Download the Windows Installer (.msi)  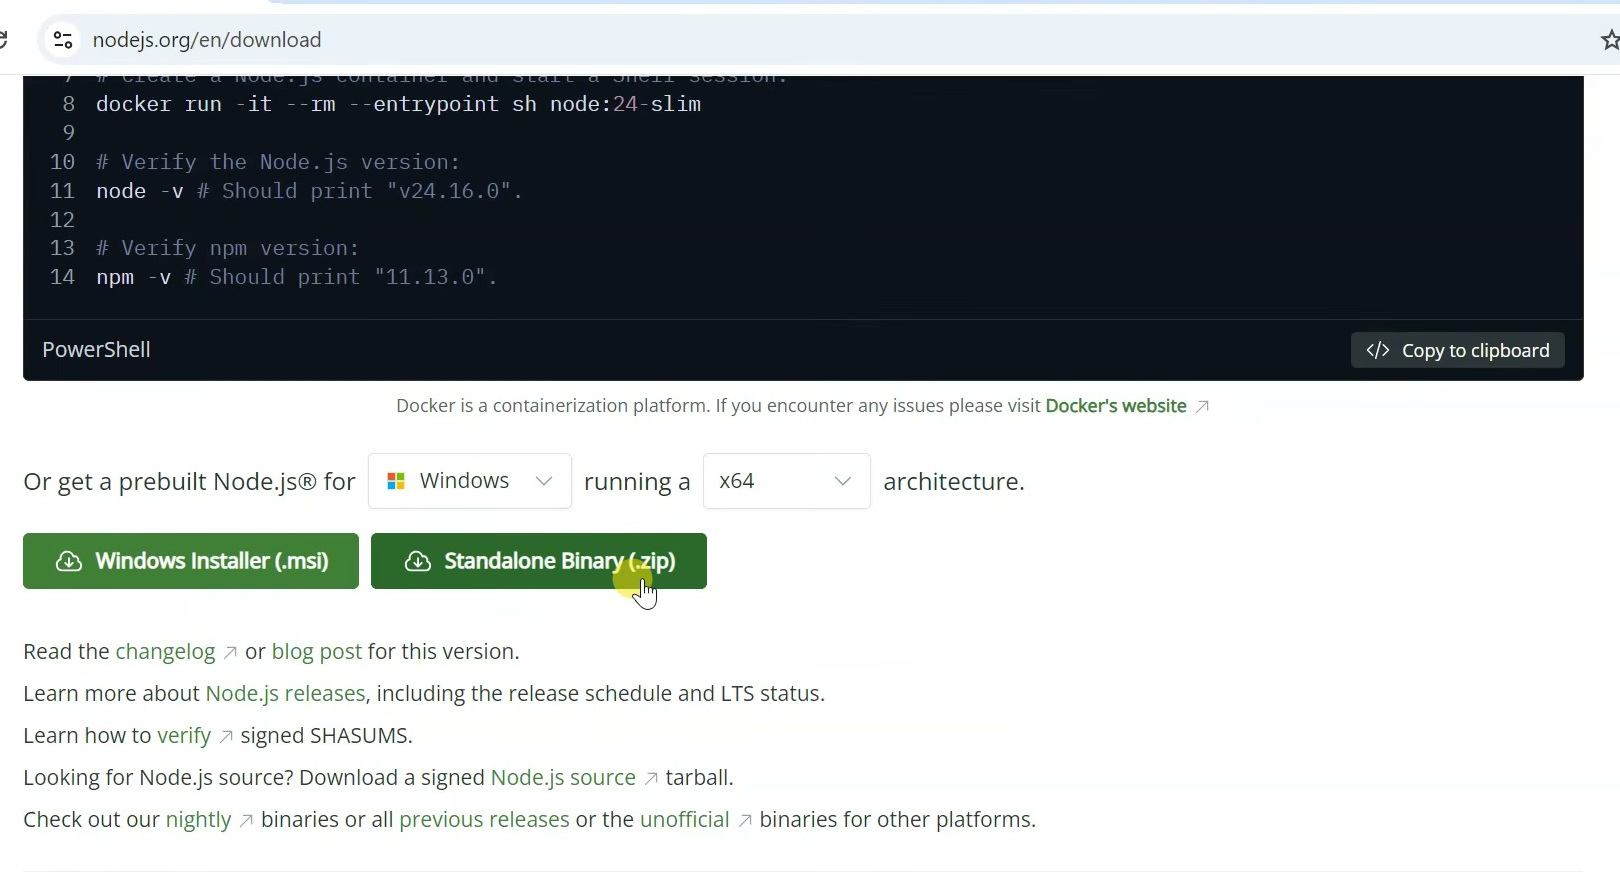tap(191, 561)
